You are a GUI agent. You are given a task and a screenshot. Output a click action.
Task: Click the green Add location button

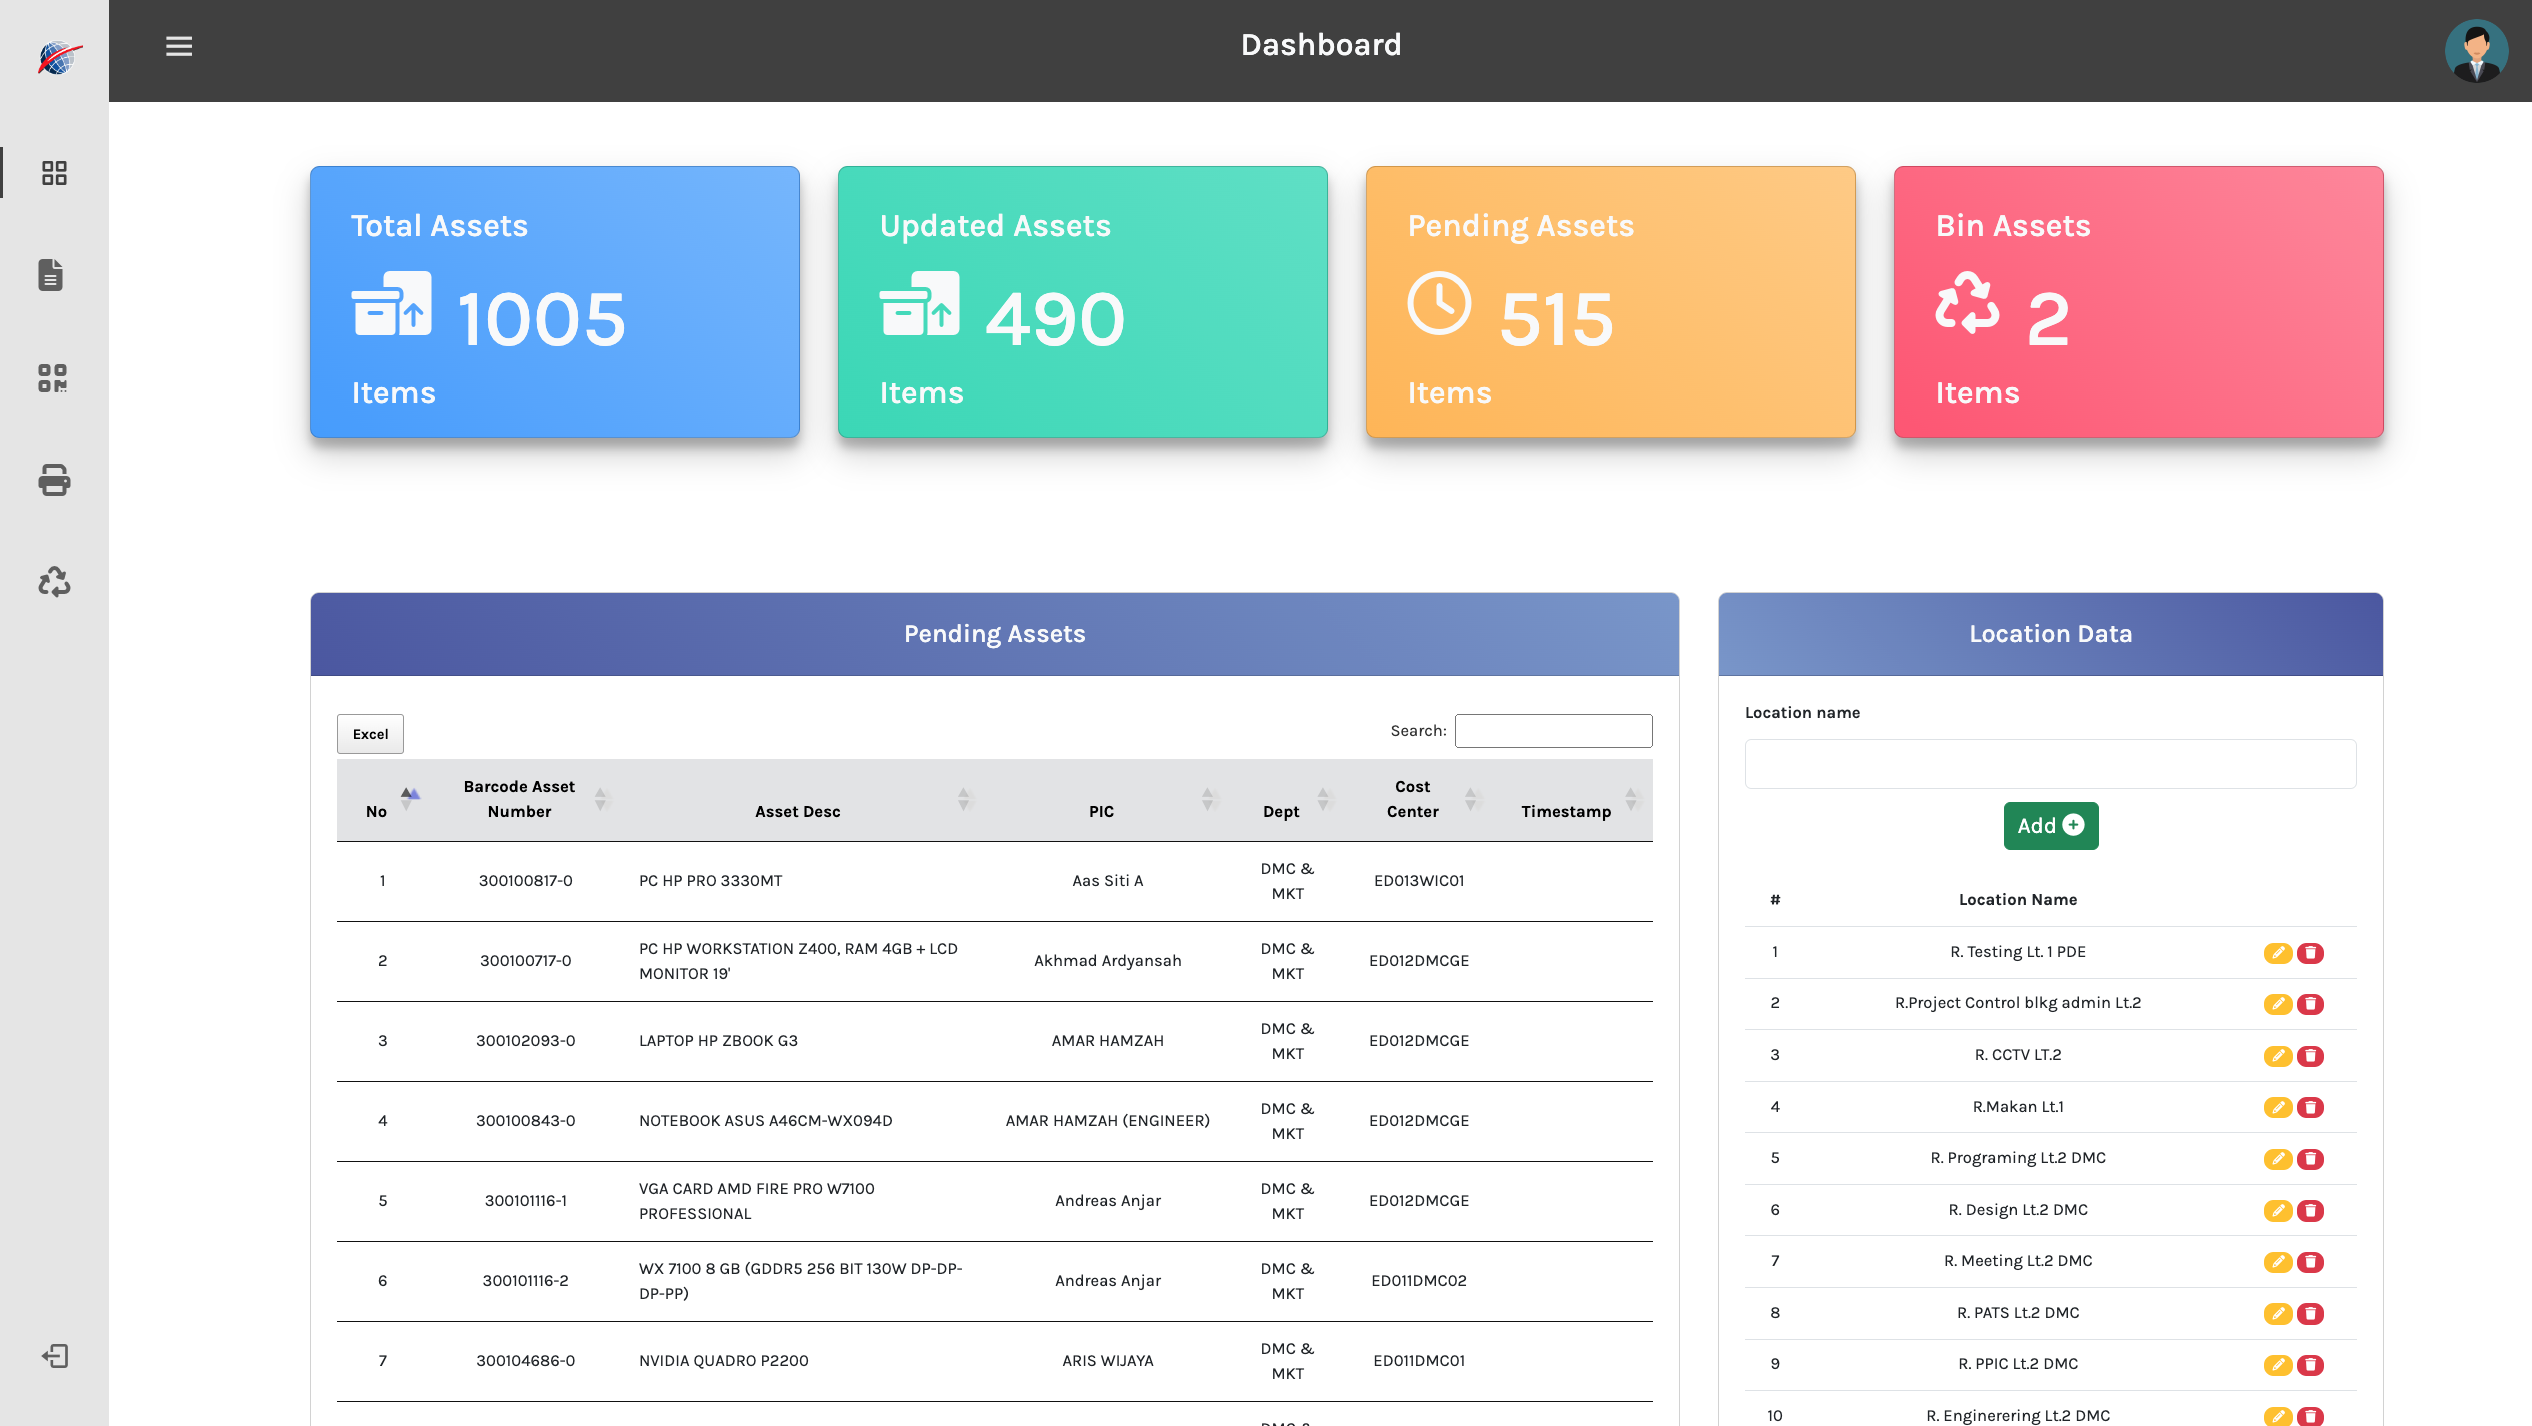coord(2050,826)
